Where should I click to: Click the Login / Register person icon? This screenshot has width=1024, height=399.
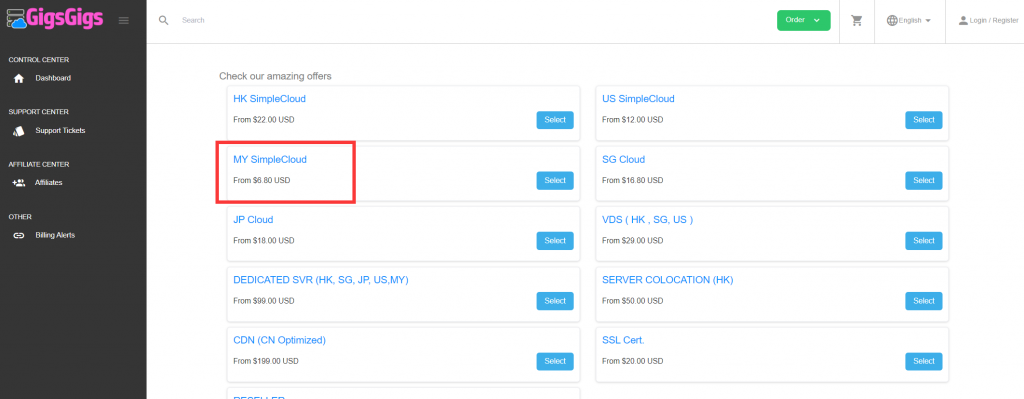coord(963,20)
